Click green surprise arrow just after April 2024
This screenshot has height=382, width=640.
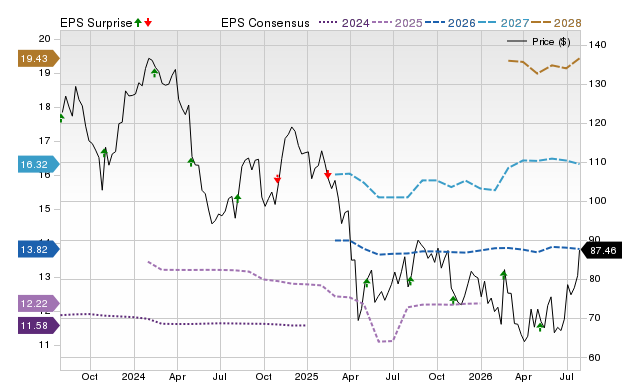(191, 162)
